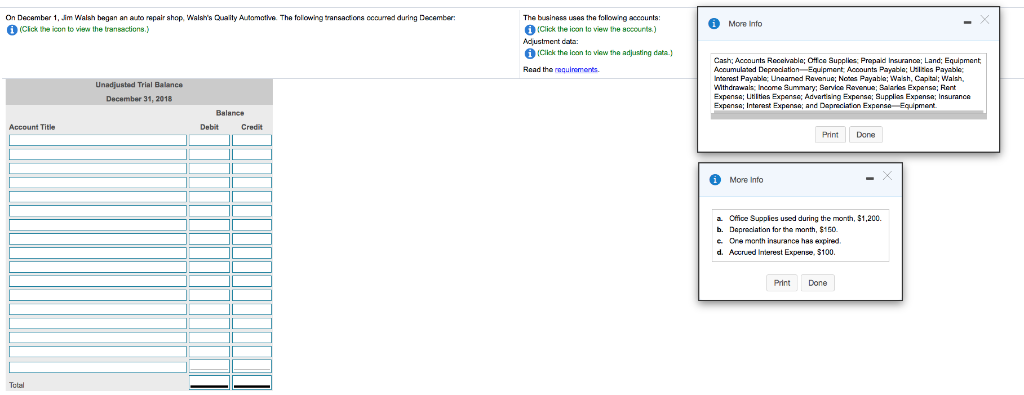Click the 'view the accounts' link text
The width and height of the screenshot is (1024, 395).
[x=596, y=29]
